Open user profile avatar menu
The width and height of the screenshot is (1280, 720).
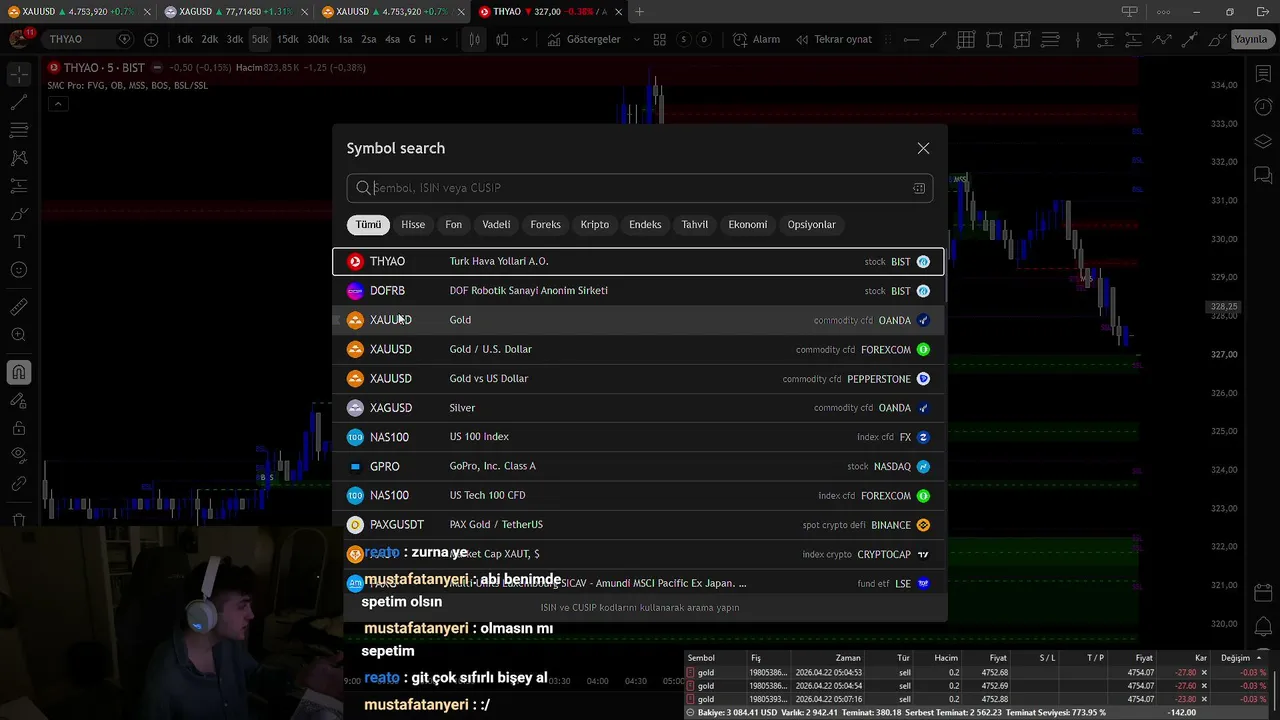(x=19, y=39)
